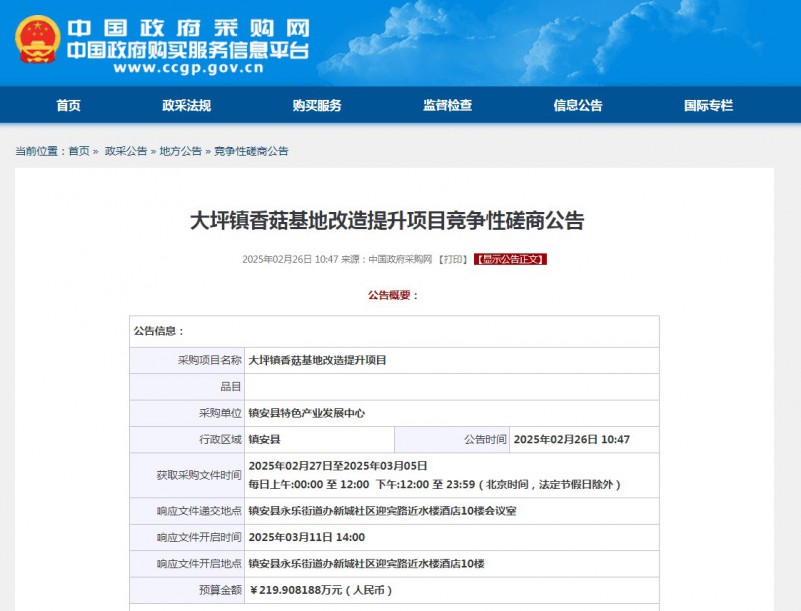Click the 中国政府采购网 site title banner
The height and width of the screenshot is (611, 801).
[189, 28]
